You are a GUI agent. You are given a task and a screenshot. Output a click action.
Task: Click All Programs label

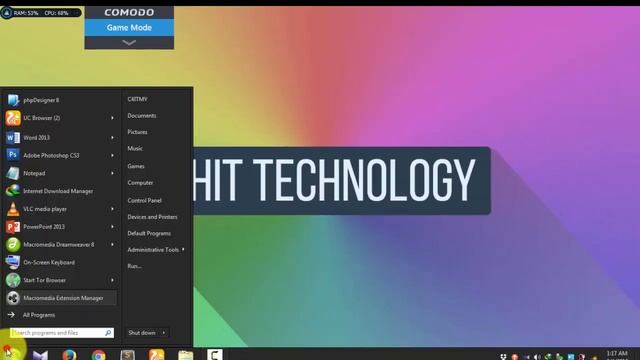coord(39,315)
